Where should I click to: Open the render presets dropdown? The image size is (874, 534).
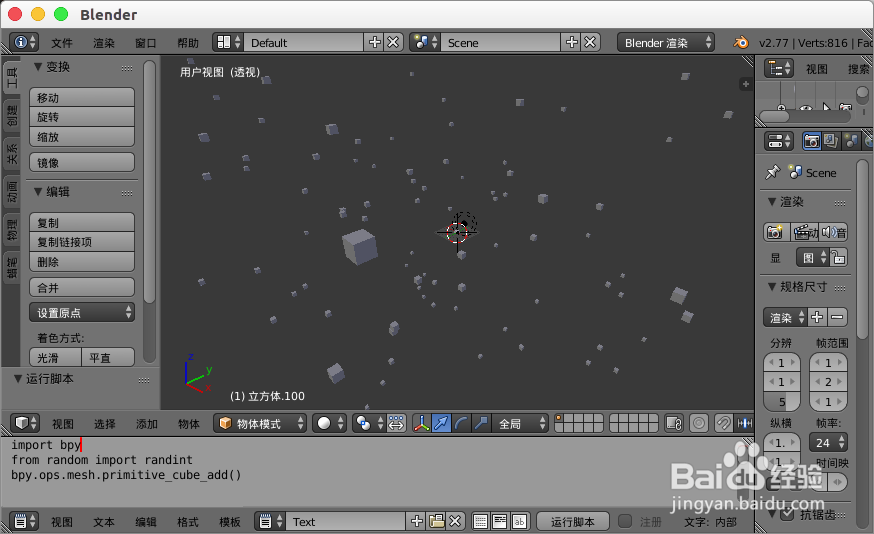pos(785,317)
